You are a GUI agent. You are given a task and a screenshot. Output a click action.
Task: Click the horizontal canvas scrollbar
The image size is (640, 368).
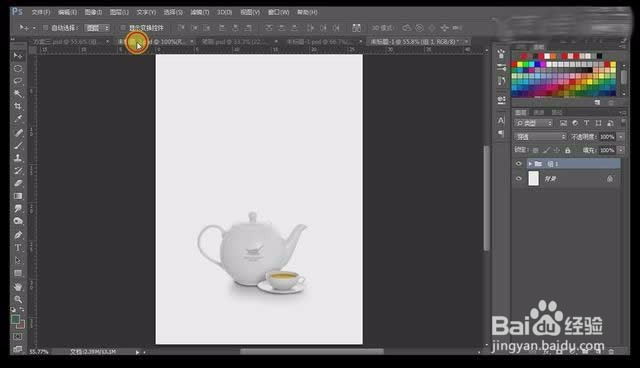point(312,351)
